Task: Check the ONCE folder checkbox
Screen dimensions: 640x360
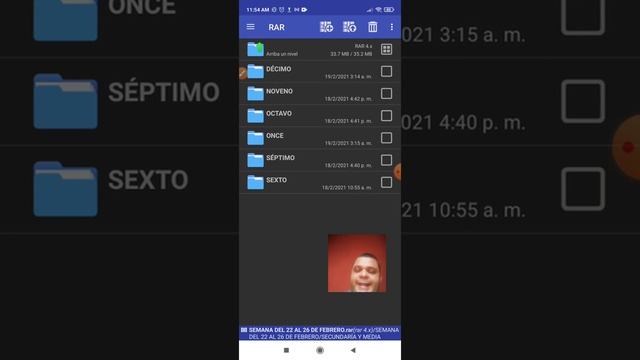Action: coord(386,138)
